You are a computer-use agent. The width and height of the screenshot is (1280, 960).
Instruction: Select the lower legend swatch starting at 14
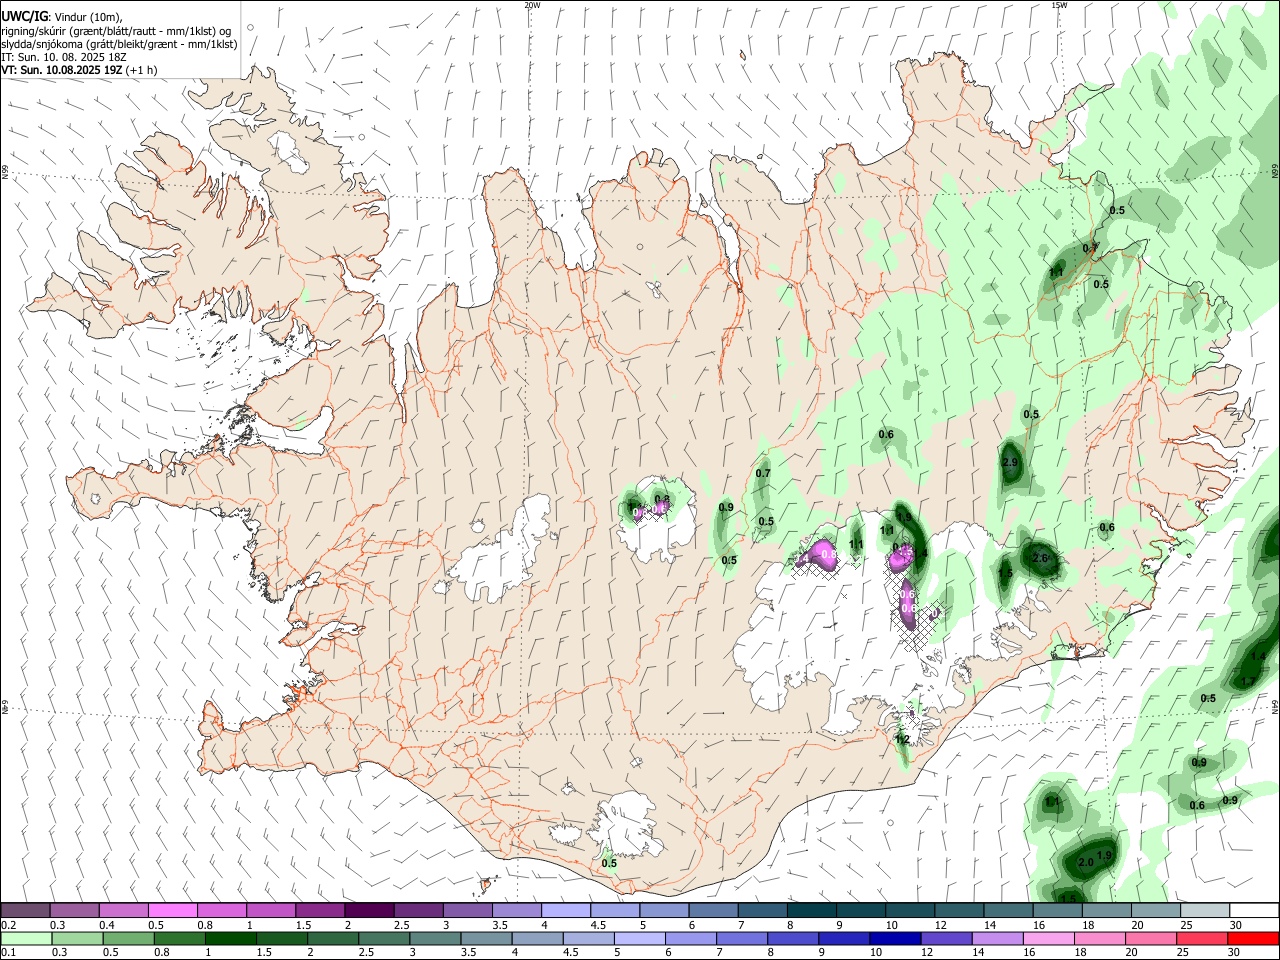996,938
